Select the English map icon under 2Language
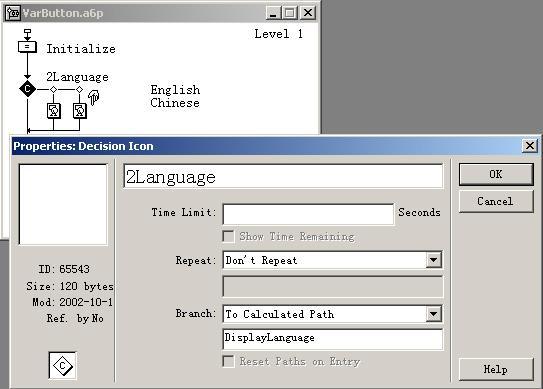Image resolution: width=543 pixels, height=389 pixels. coord(54,111)
